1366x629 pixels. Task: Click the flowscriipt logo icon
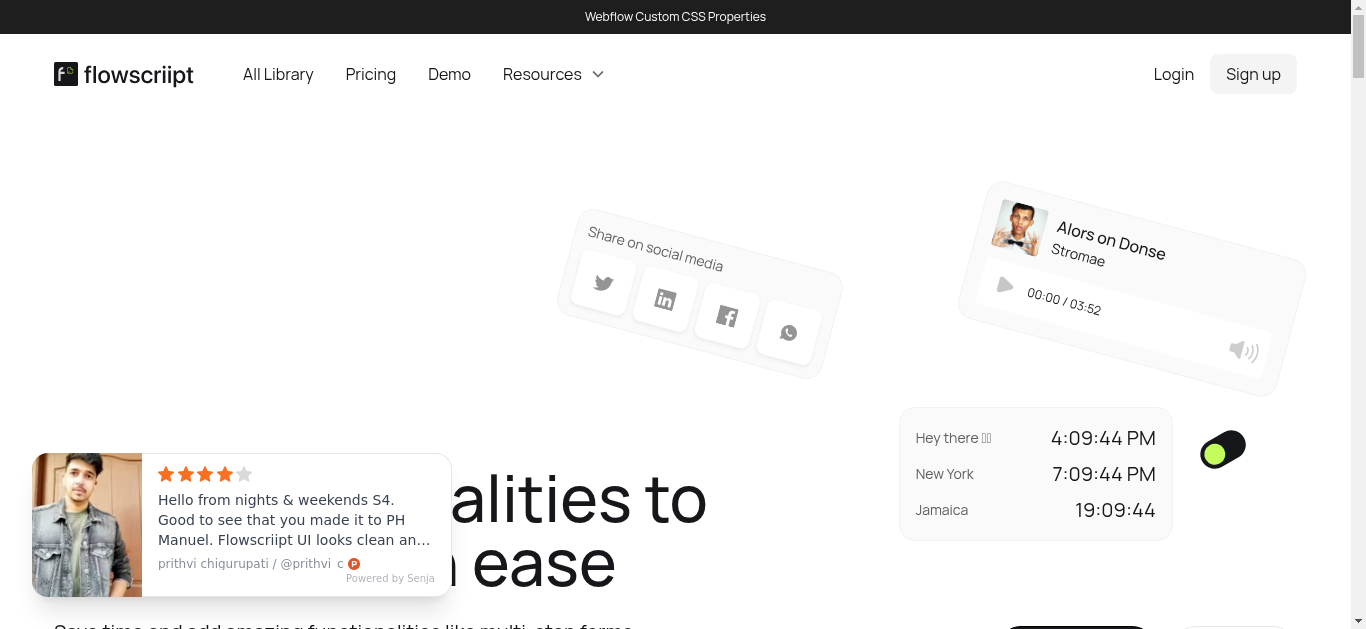click(66, 74)
